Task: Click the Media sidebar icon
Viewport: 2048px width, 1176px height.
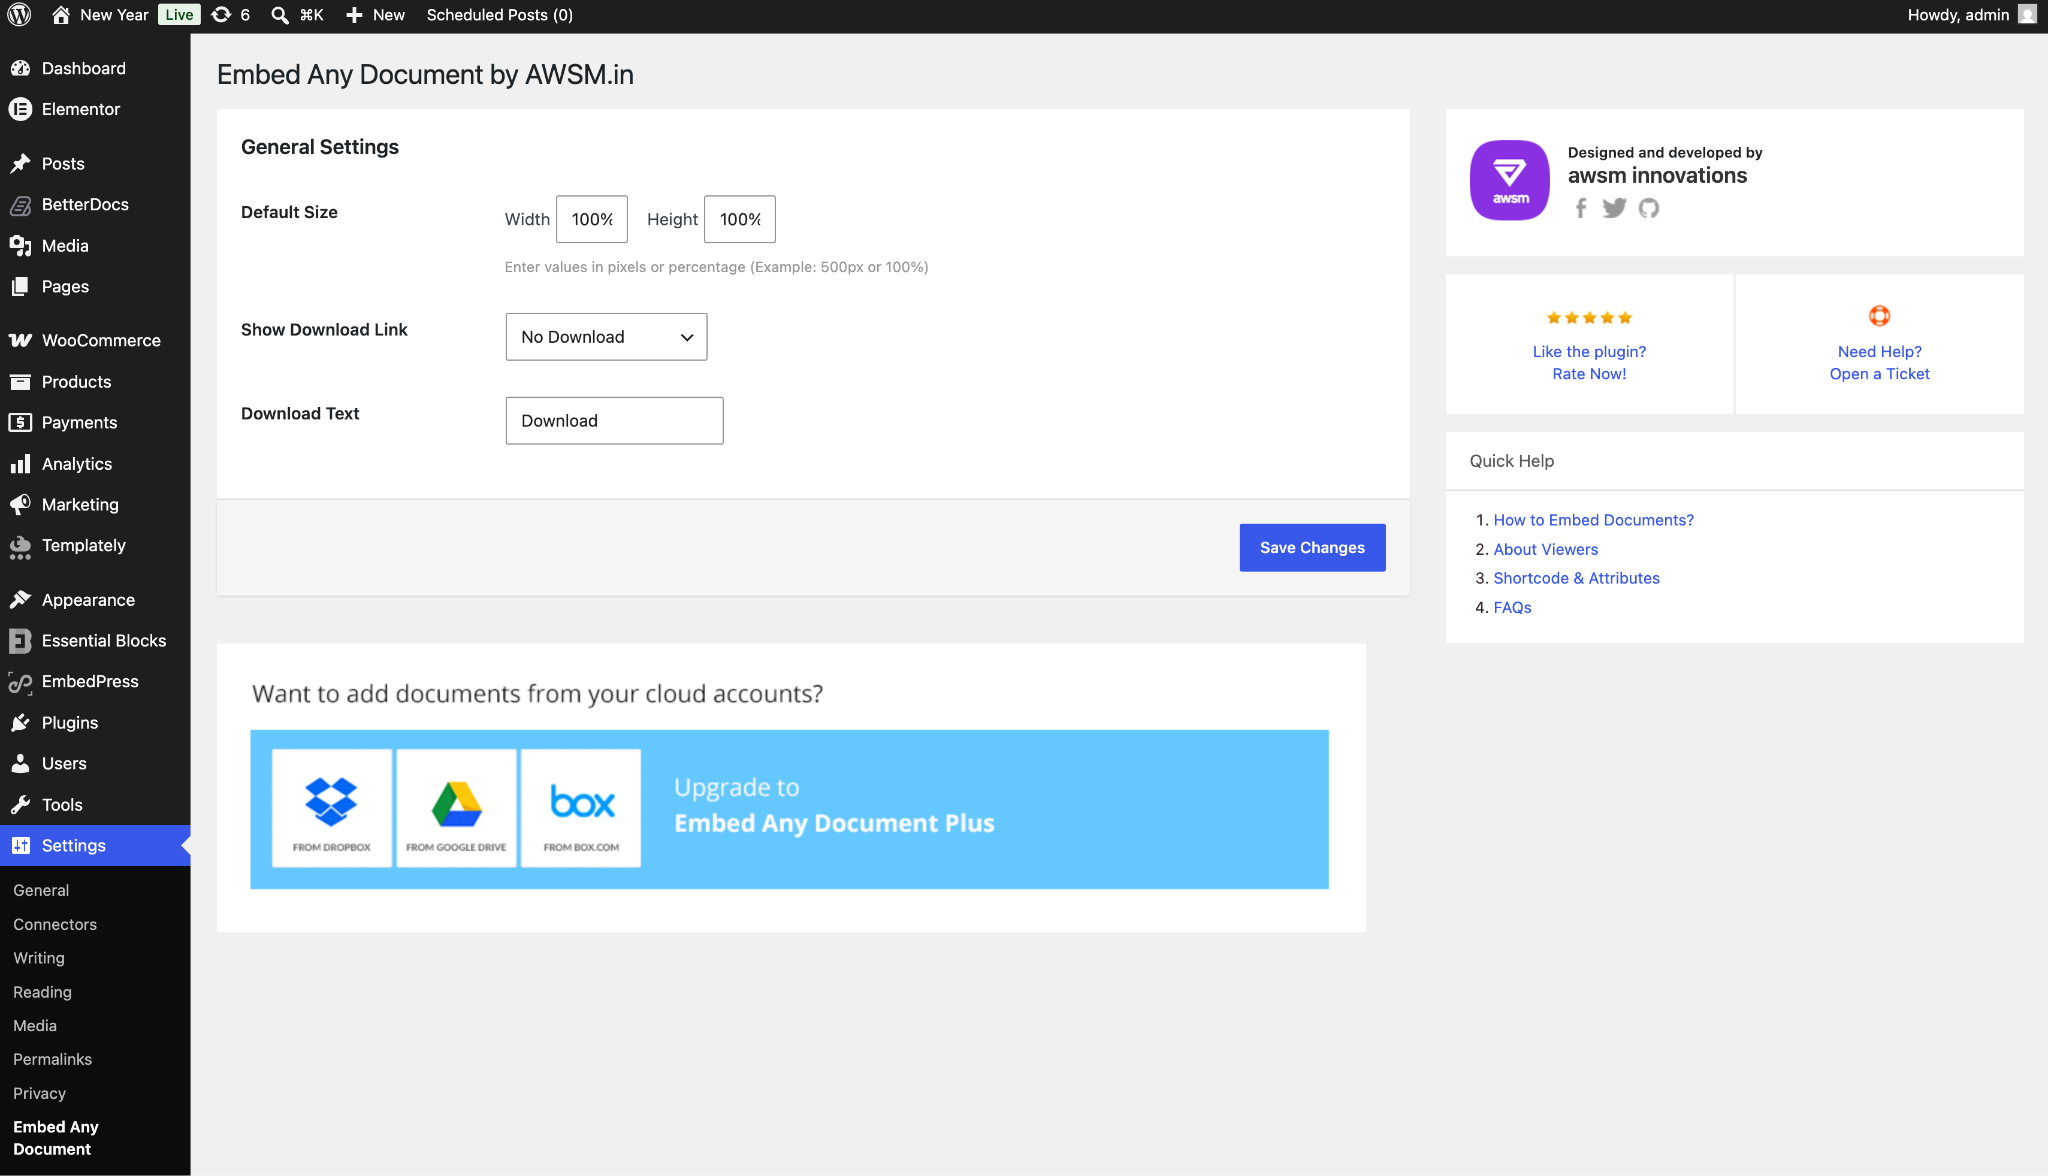Action: pyautogui.click(x=20, y=245)
